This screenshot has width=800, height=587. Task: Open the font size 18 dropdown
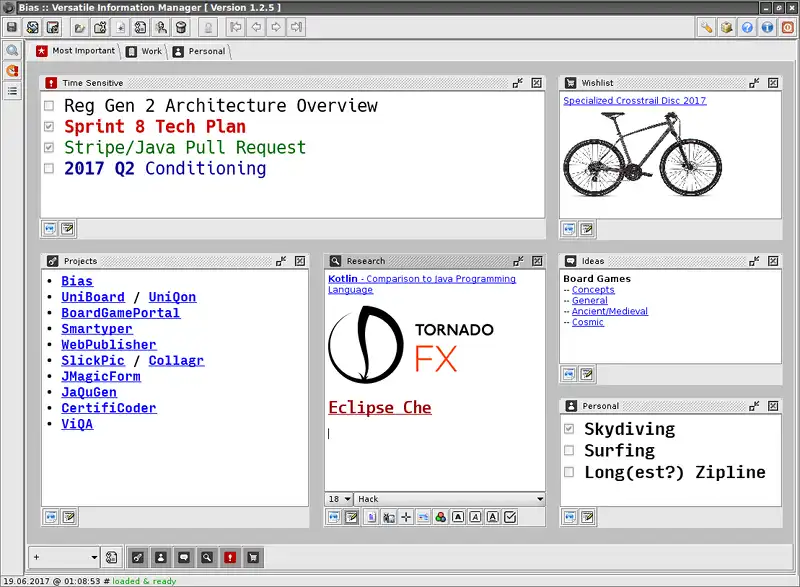(339, 499)
